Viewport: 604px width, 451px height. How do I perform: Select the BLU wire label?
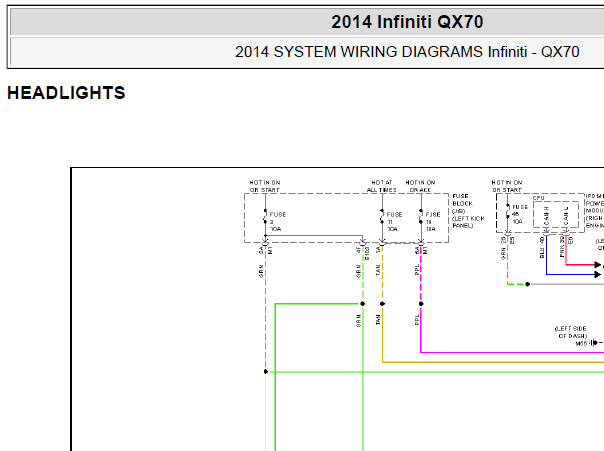click(x=542, y=253)
